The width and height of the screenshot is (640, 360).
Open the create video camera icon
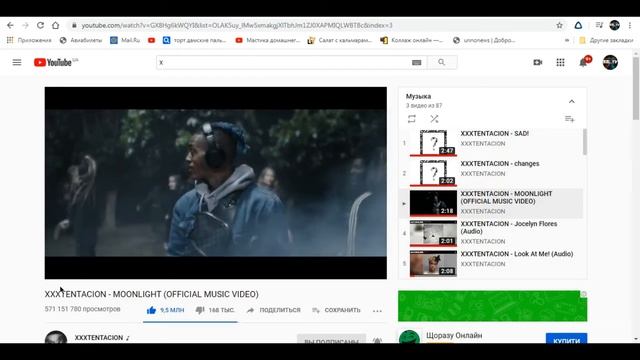point(538,62)
